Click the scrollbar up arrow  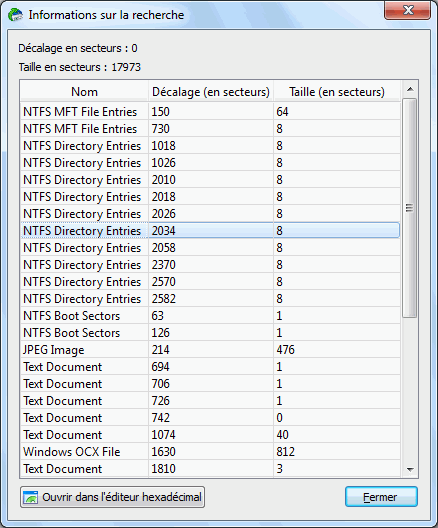(x=410, y=89)
